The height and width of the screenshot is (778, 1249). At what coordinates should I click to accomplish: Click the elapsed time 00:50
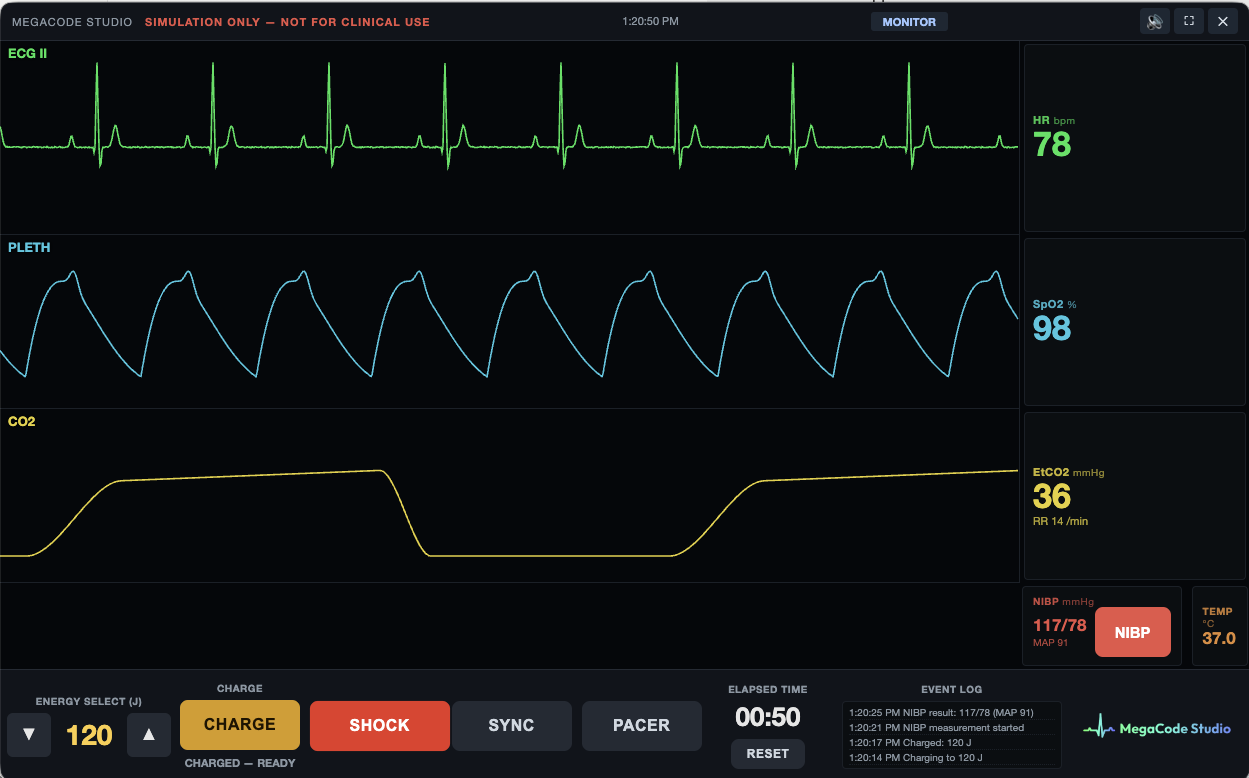coord(768,717)
